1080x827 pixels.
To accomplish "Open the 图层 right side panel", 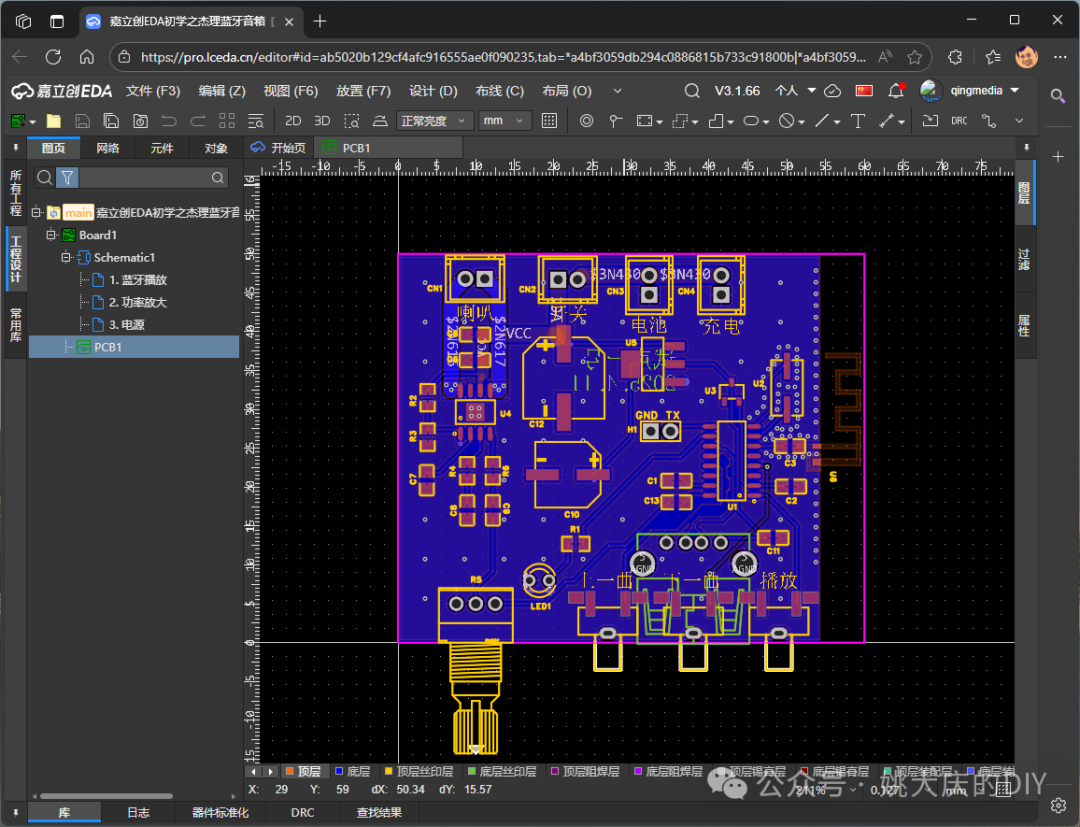I will (1024, 193).
